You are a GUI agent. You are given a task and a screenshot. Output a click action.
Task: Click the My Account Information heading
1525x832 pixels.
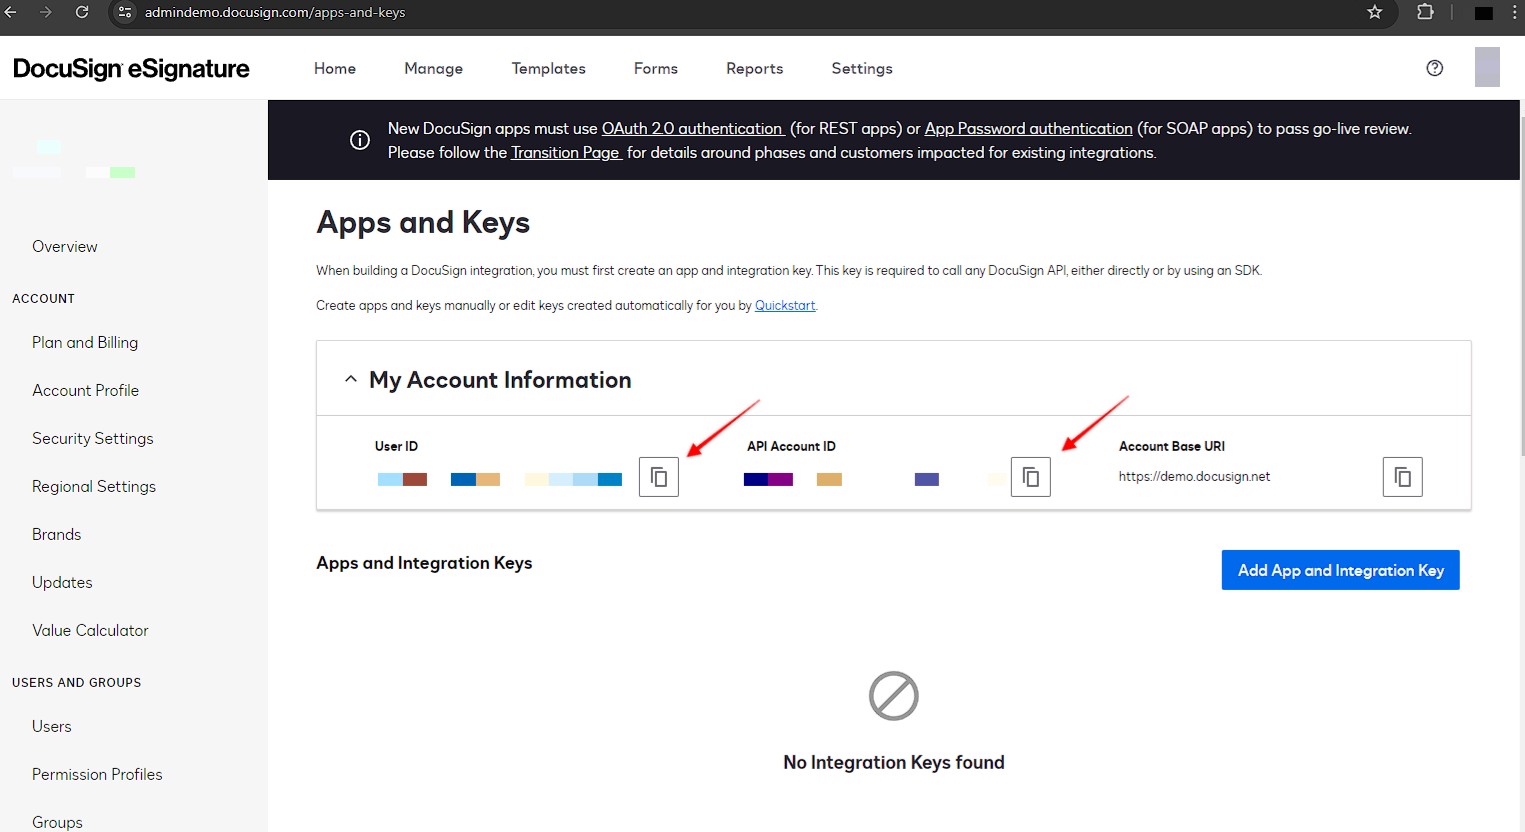tap(500, 380)
